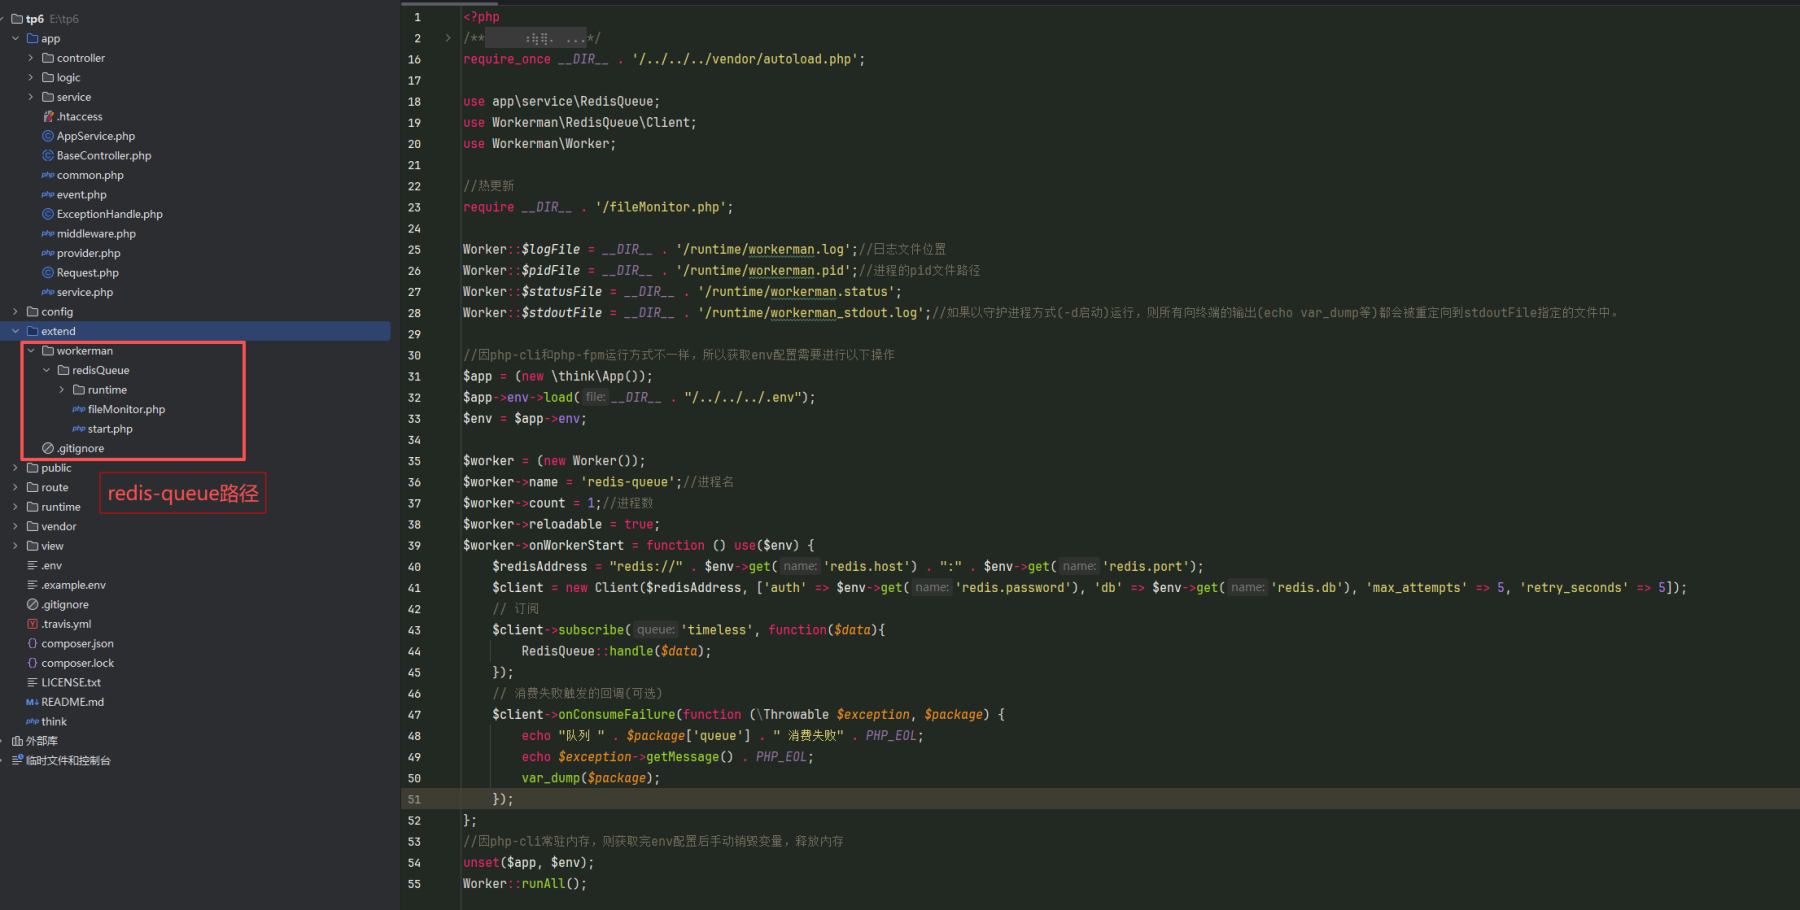Click the .travis.yml file icon
This screenshot has width=1800, height=910.
pyautogui.click(x=32, y=624)
